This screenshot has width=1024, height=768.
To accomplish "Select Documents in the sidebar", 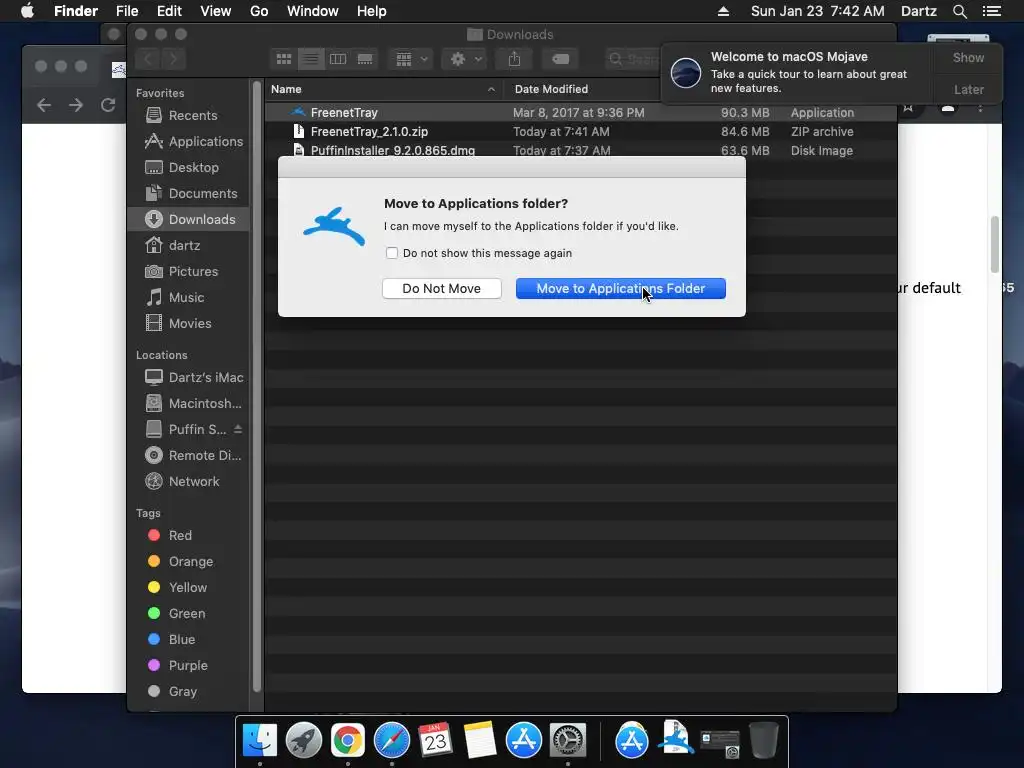I will pos(189,194).
